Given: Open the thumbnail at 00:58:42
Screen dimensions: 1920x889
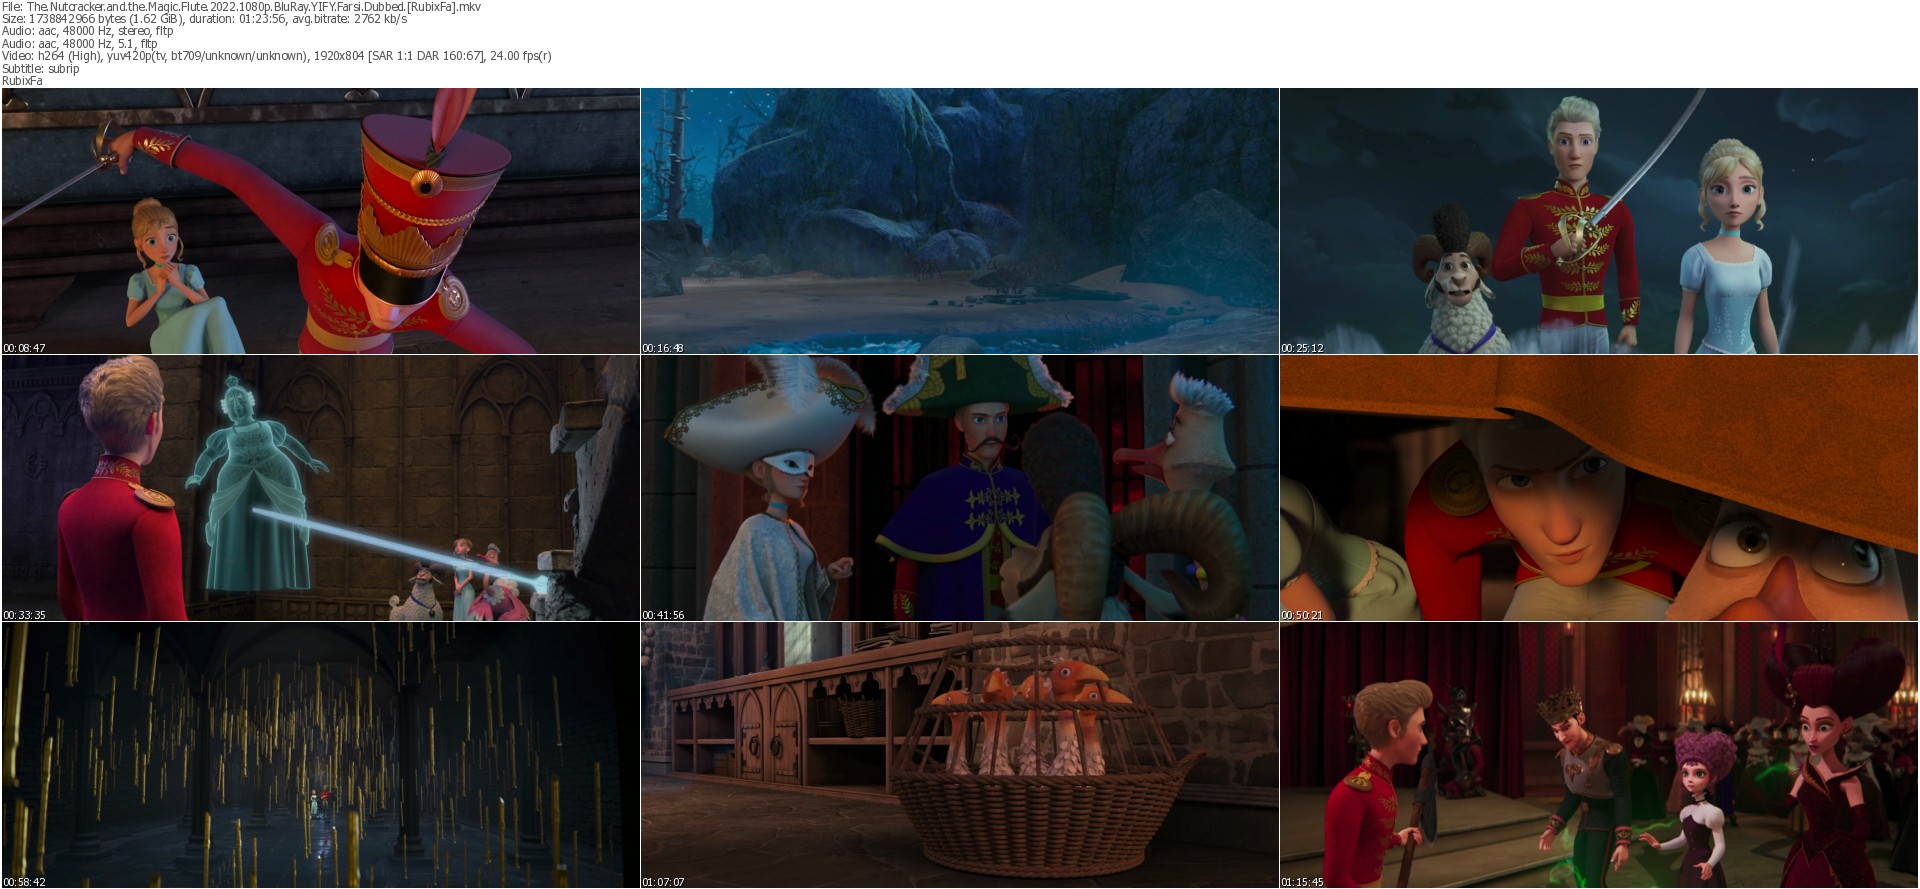Looking at the screenshot, I should pyautogui.click(x=321, y=755).
